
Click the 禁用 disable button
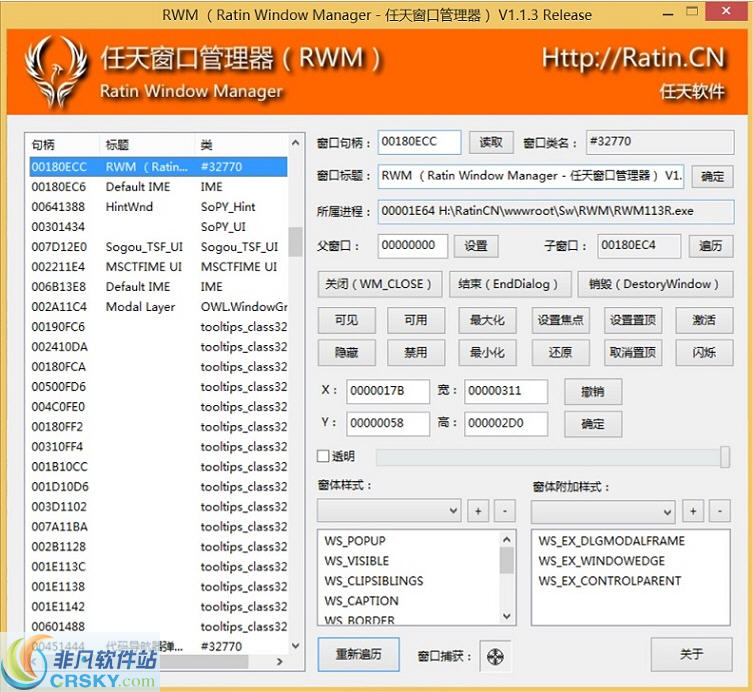(416, 353)
